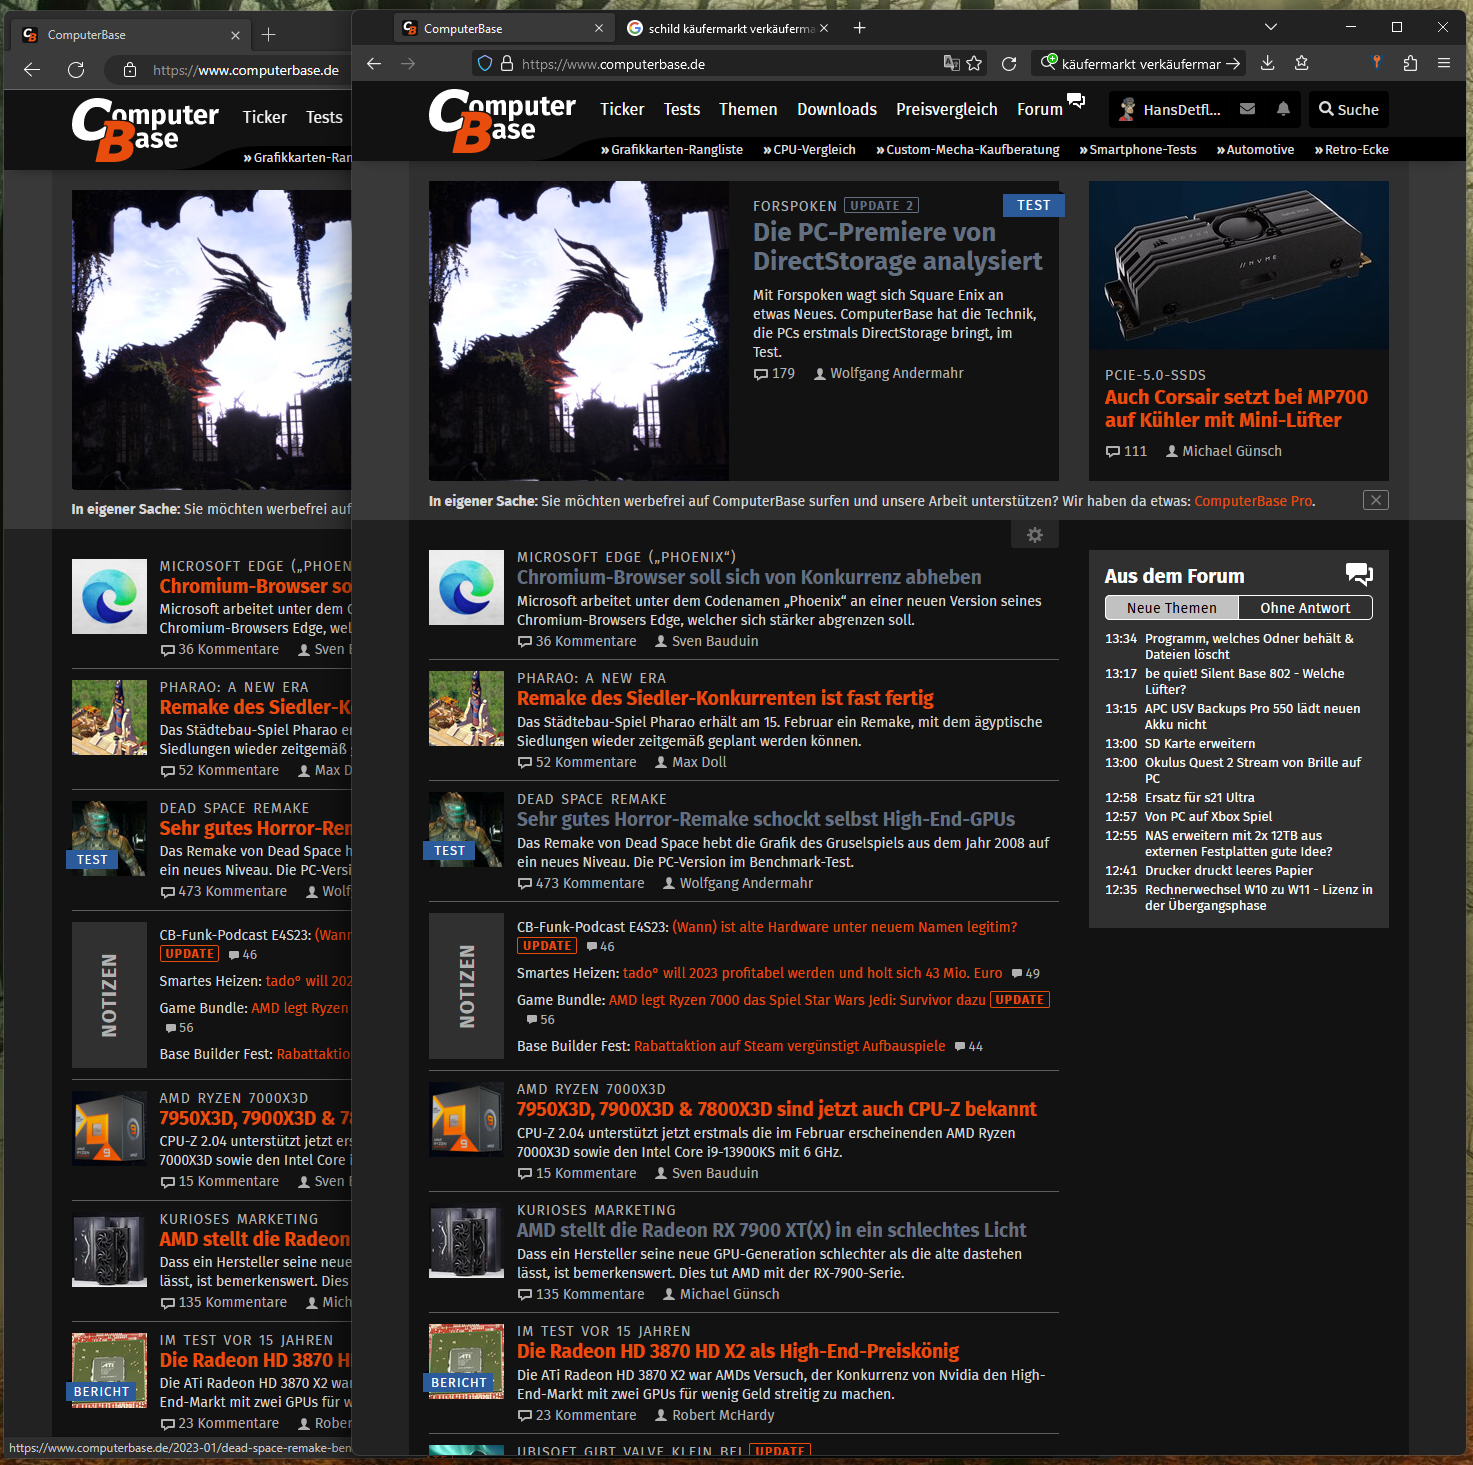Follow the 'ComputerBase Pro' link in banner
Viewport: 1473px width, 1465px height.
[1253, 501]
